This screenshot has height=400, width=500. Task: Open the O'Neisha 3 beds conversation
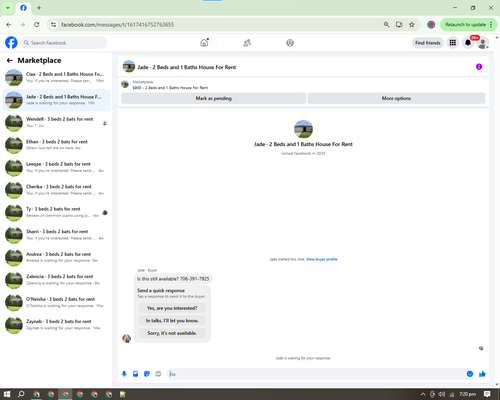point(56,302)
